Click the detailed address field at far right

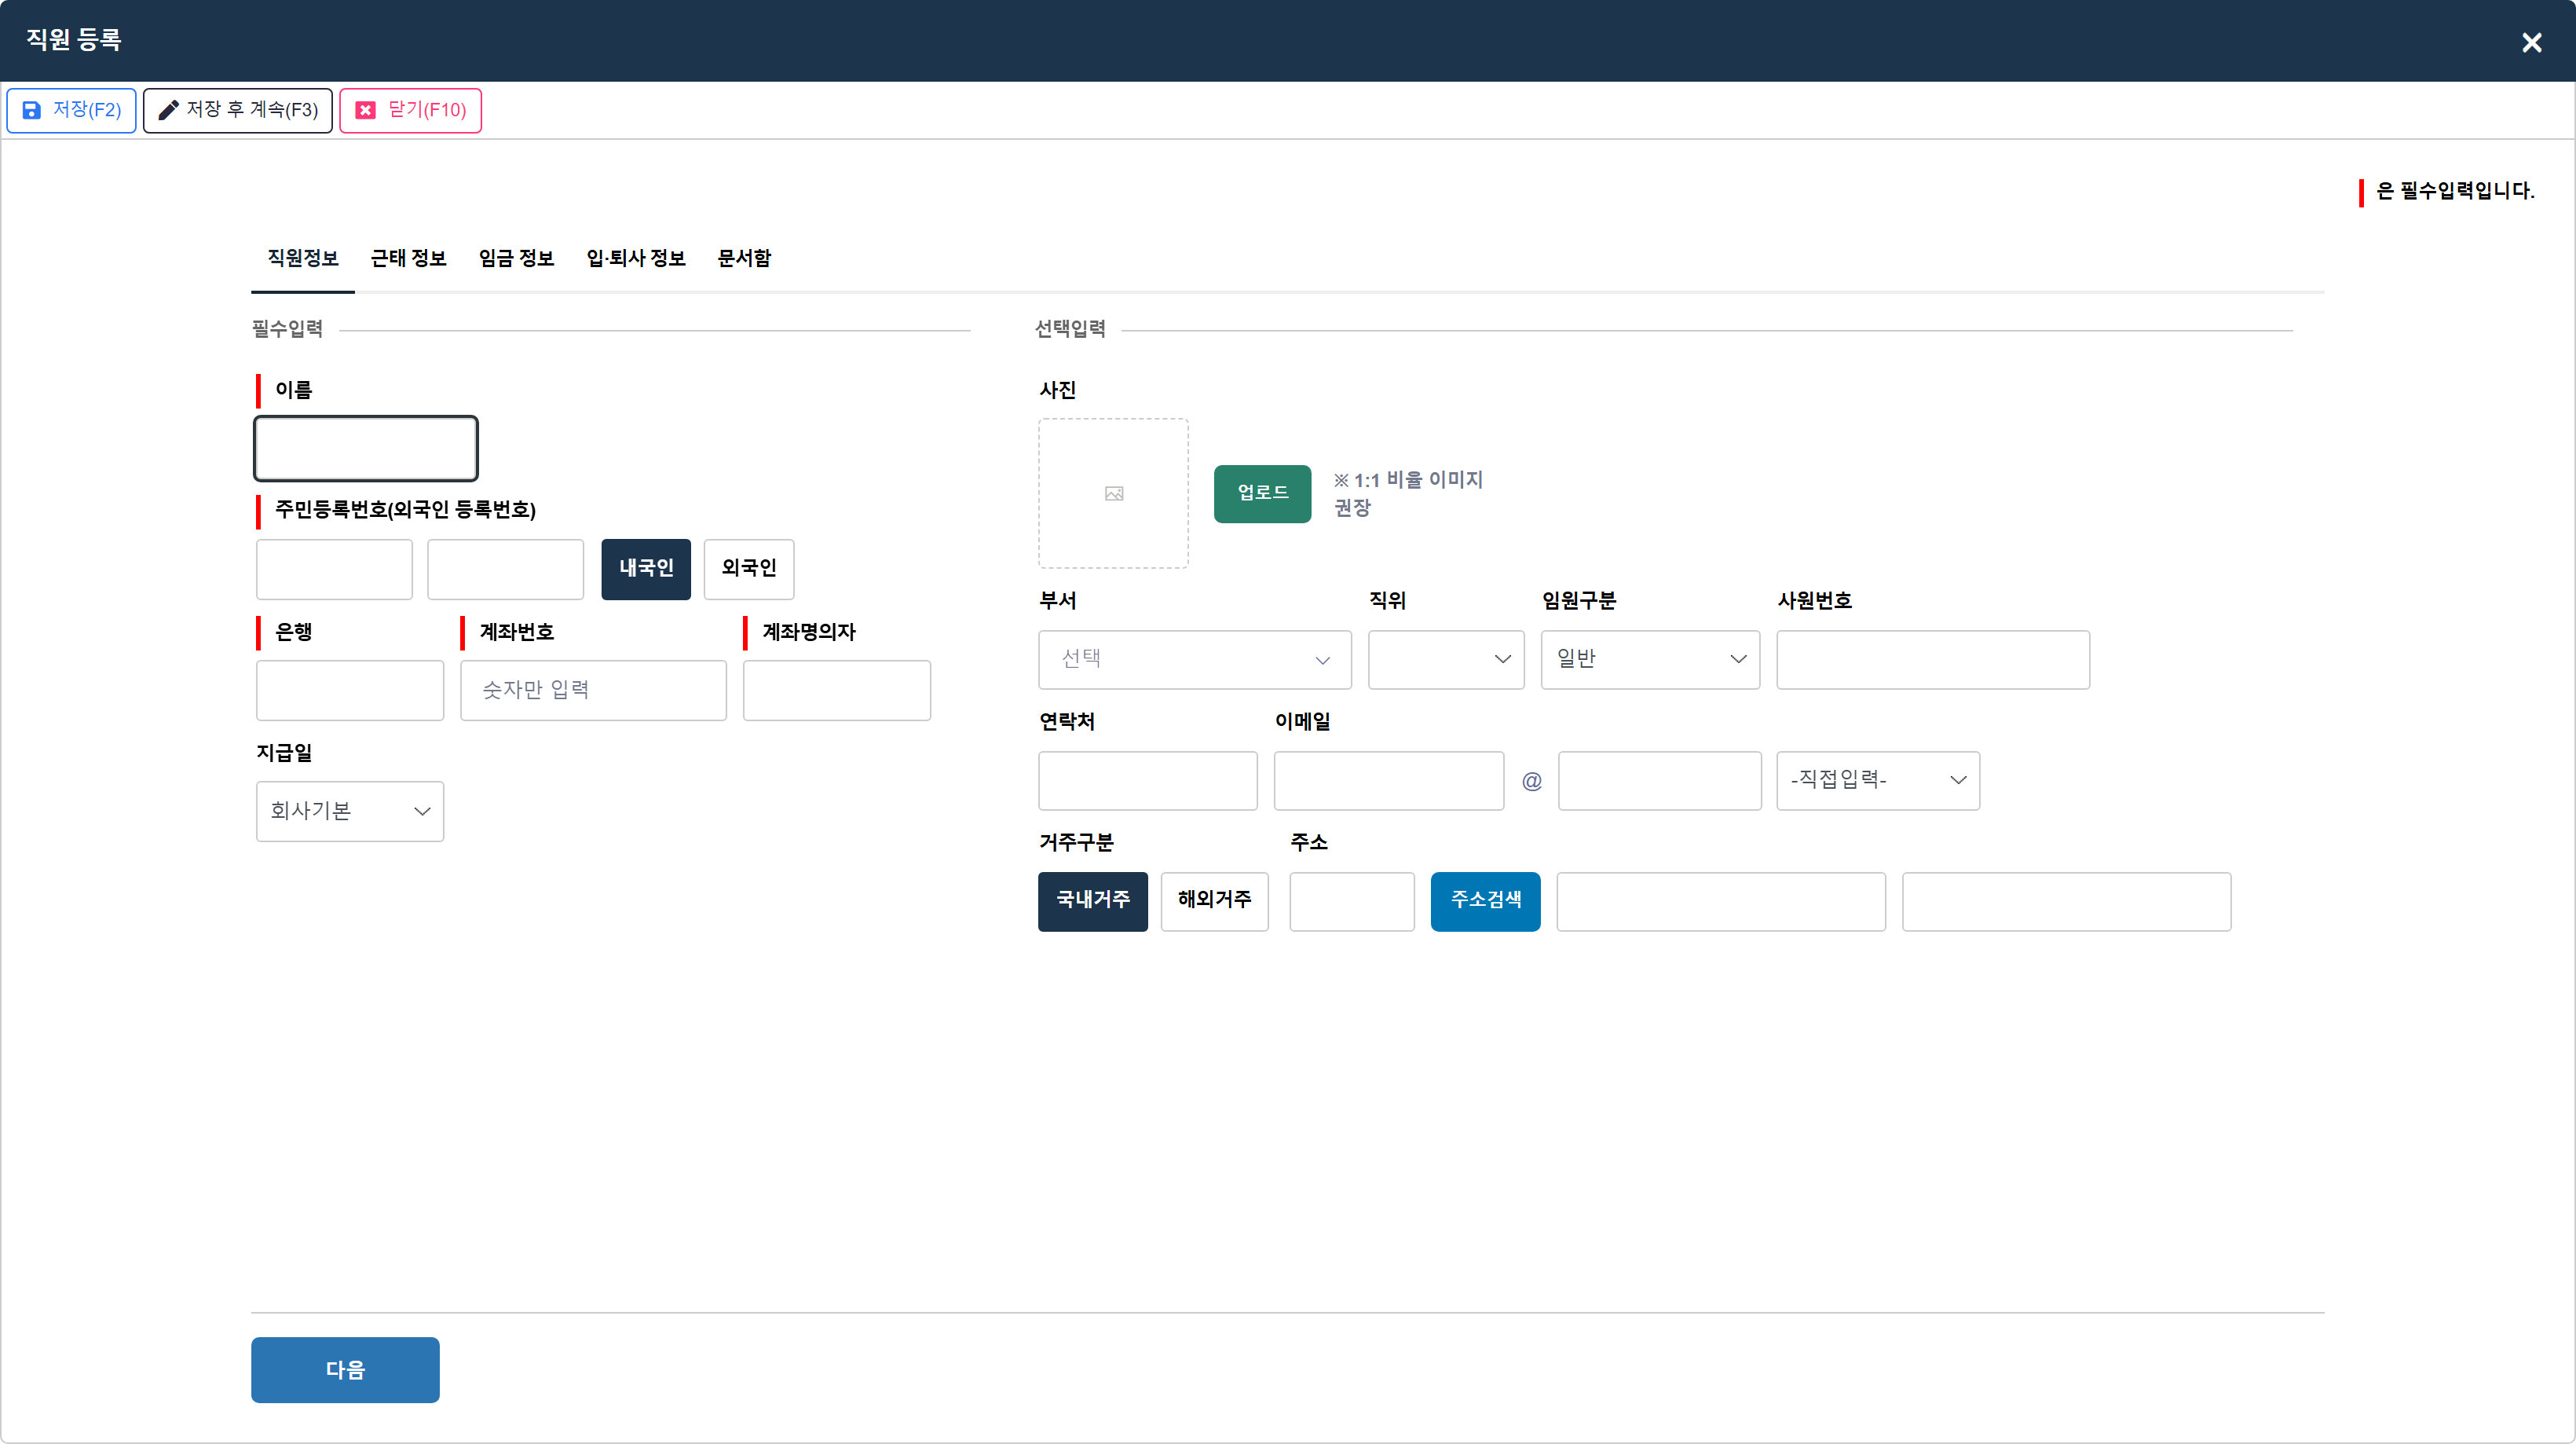coord(2066,901)
